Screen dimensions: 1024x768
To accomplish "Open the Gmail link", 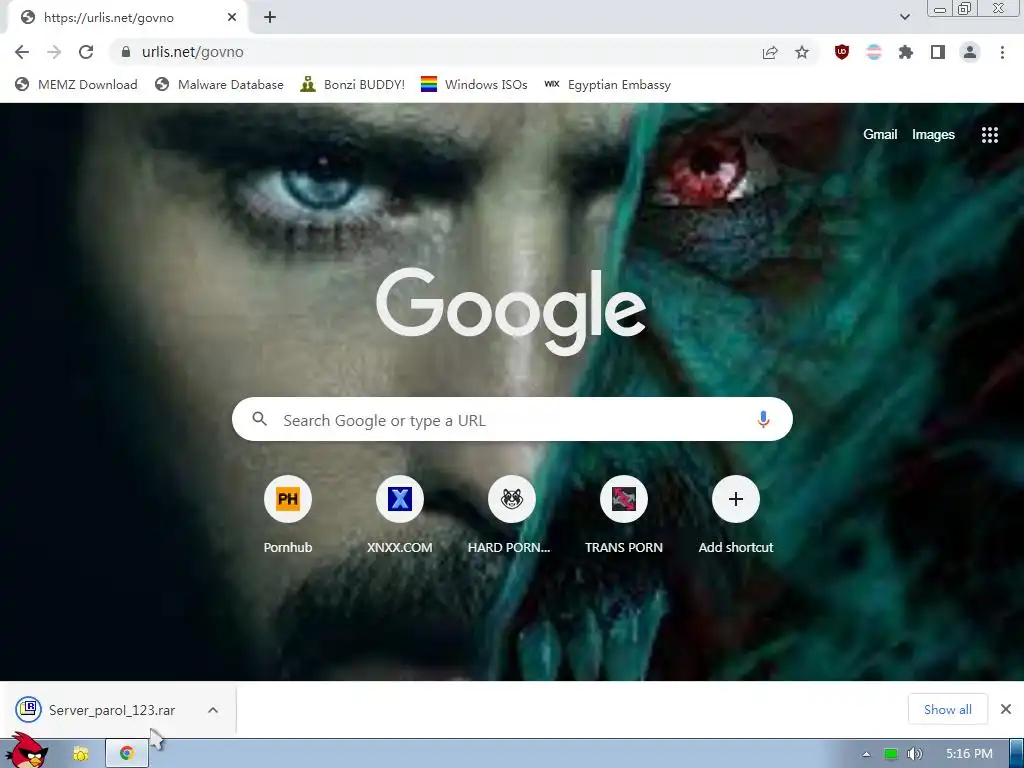I will (880, 135).
